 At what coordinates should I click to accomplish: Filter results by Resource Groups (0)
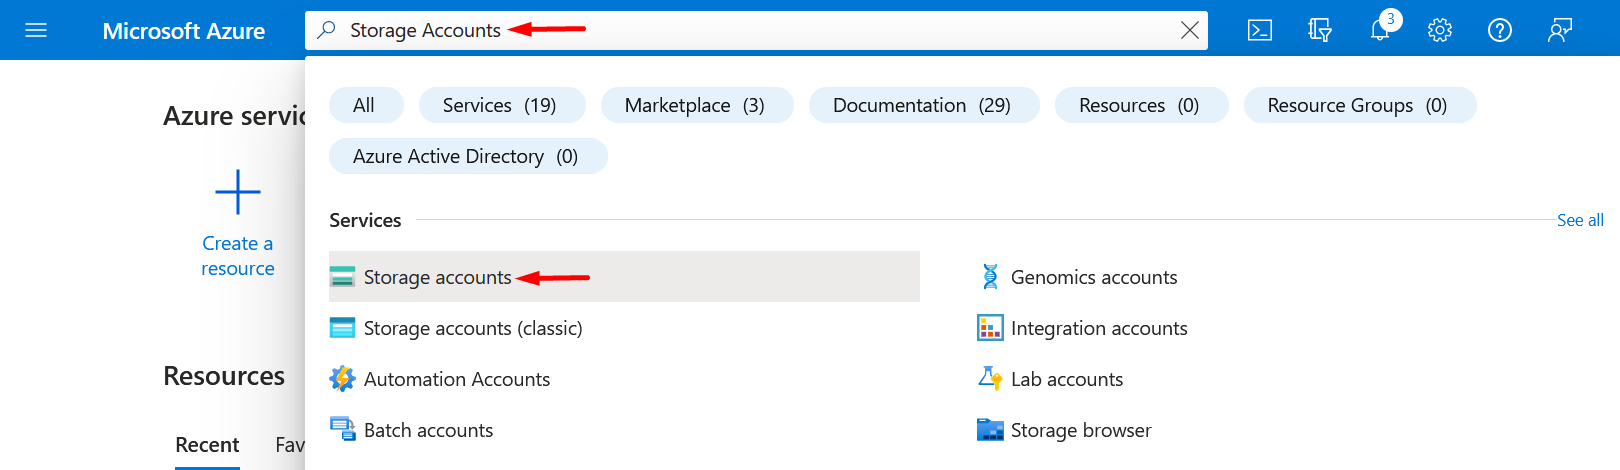(1359, 105)
